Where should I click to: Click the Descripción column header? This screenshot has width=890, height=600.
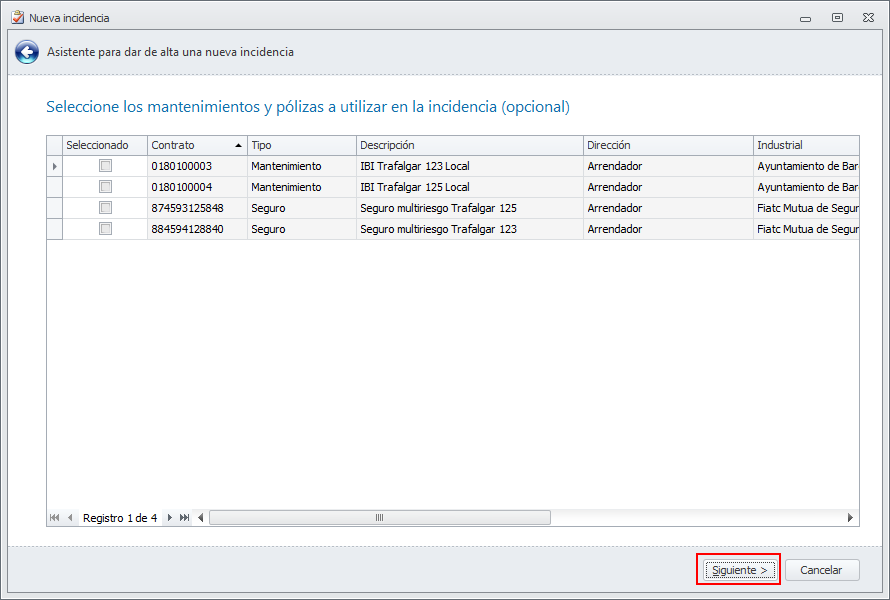pos(469,145)
